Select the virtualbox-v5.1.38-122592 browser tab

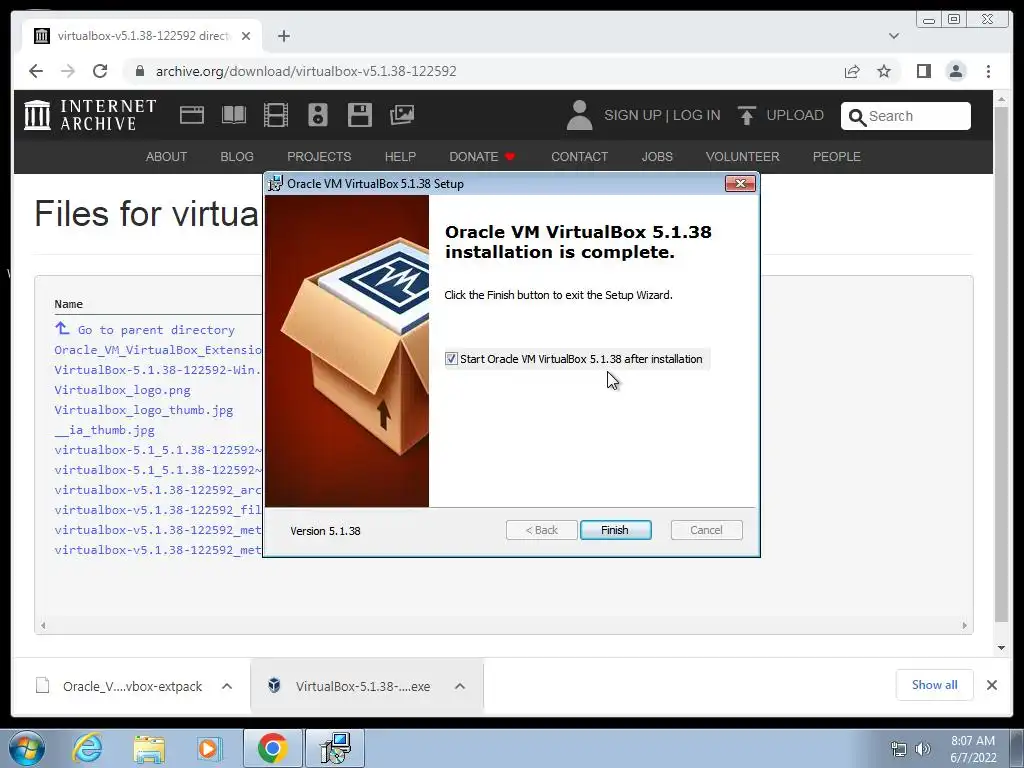point(142,36)
